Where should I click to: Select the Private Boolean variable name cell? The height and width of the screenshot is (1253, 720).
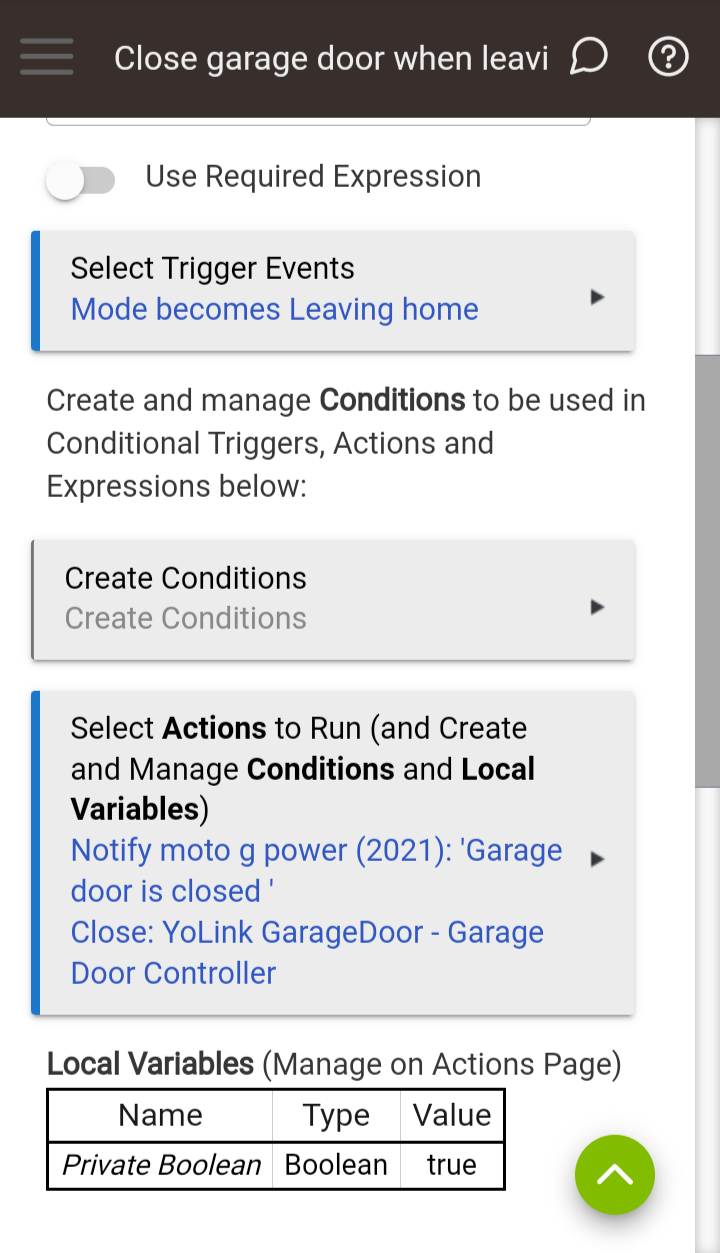click(x=161, y=1165)
